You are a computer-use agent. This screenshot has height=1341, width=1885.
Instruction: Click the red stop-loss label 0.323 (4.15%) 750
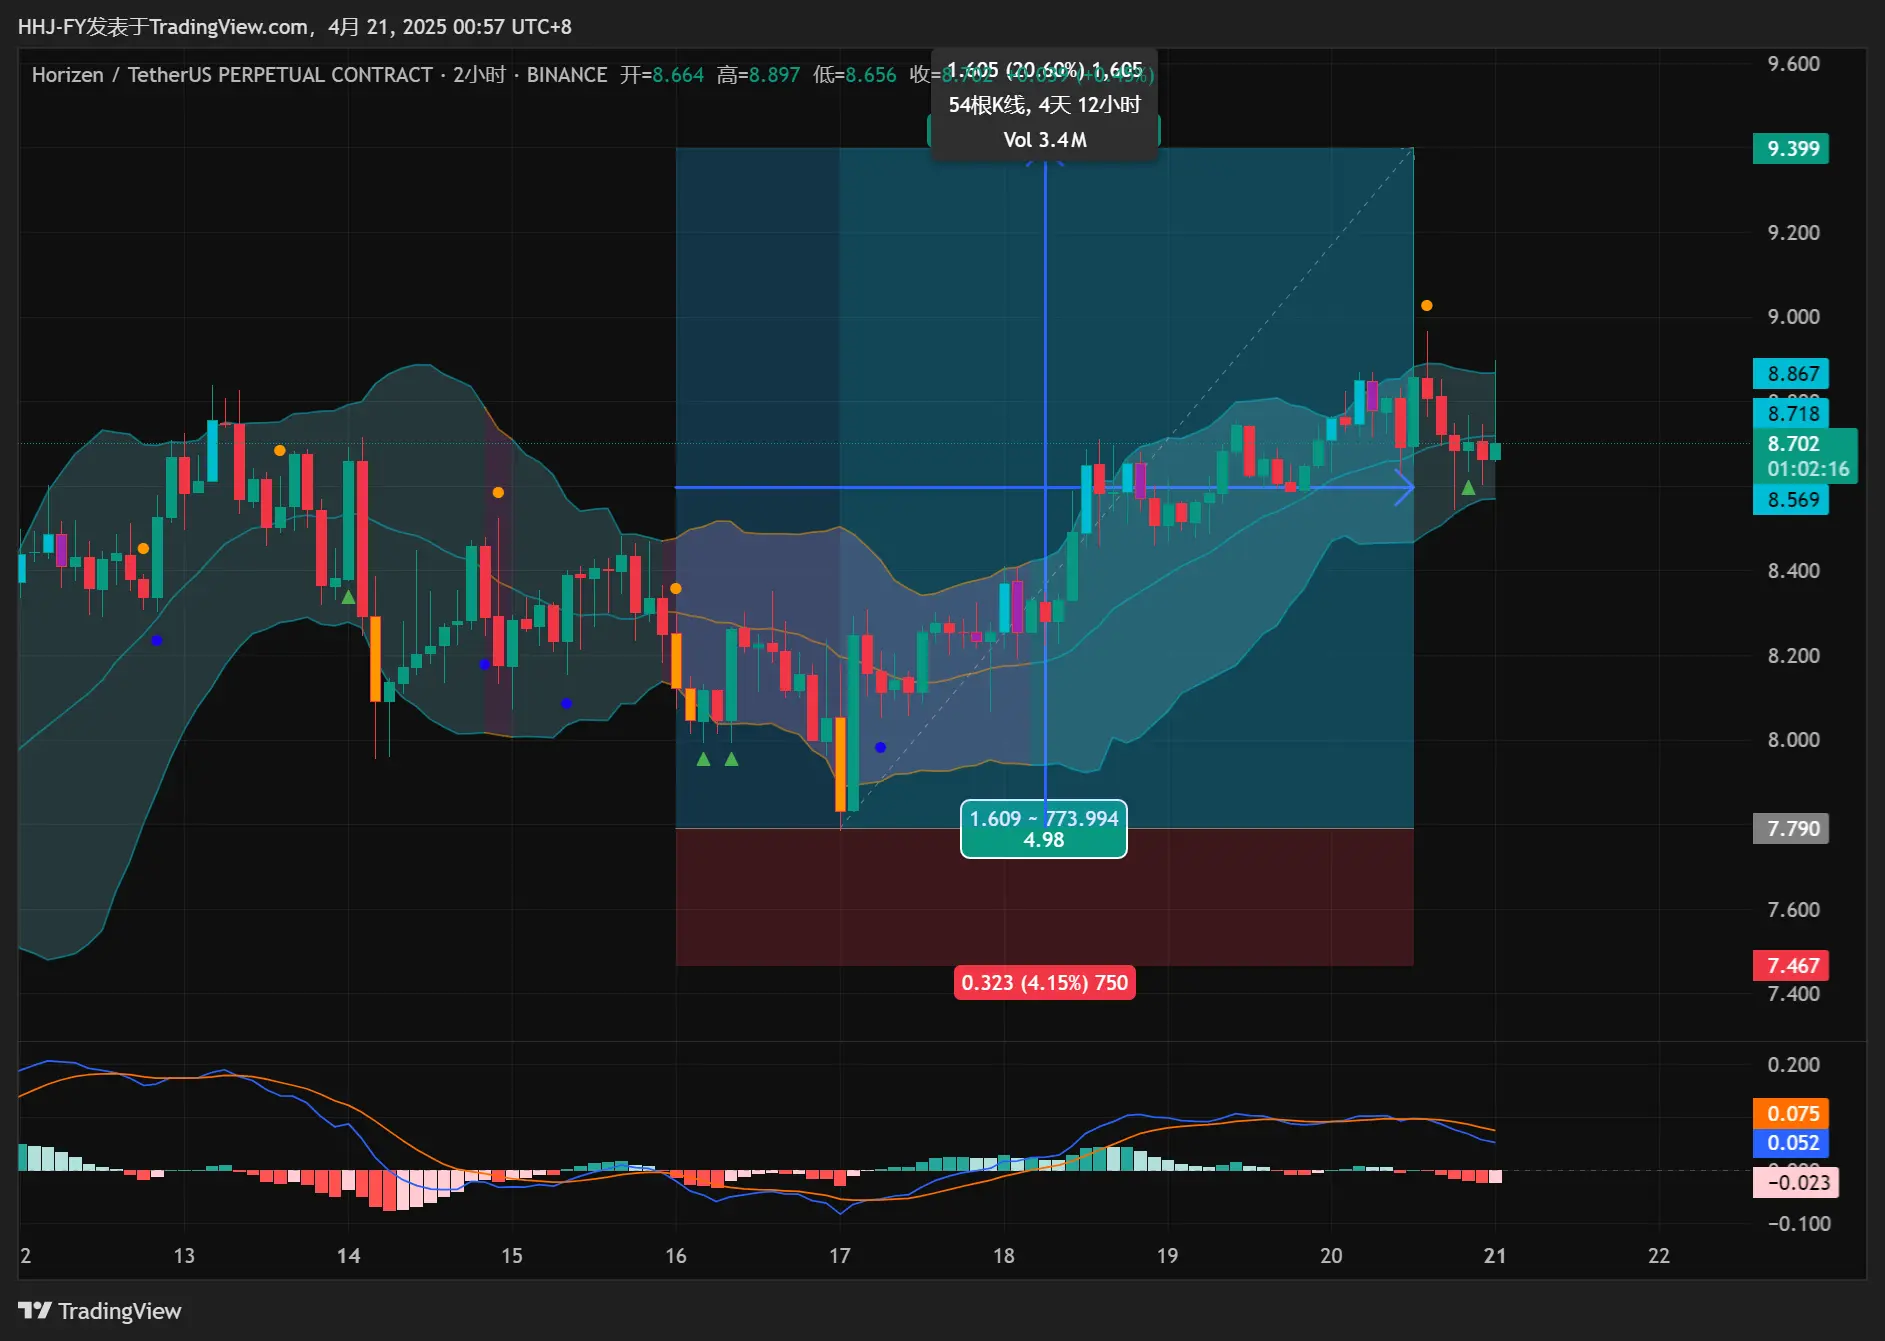click(1045, 983)
